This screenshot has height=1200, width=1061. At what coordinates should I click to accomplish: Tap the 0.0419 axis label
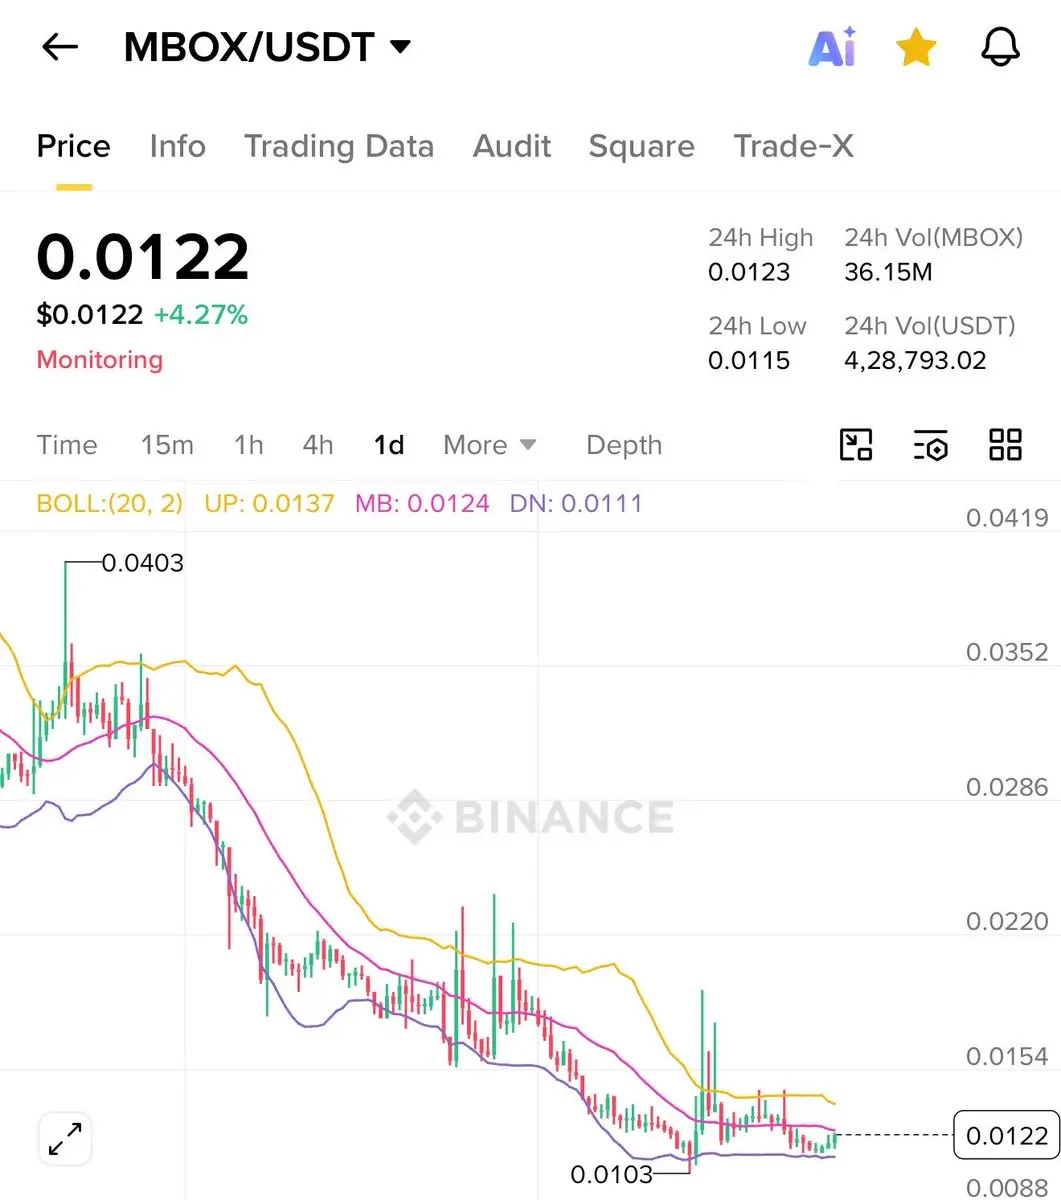coord(1007,518)
